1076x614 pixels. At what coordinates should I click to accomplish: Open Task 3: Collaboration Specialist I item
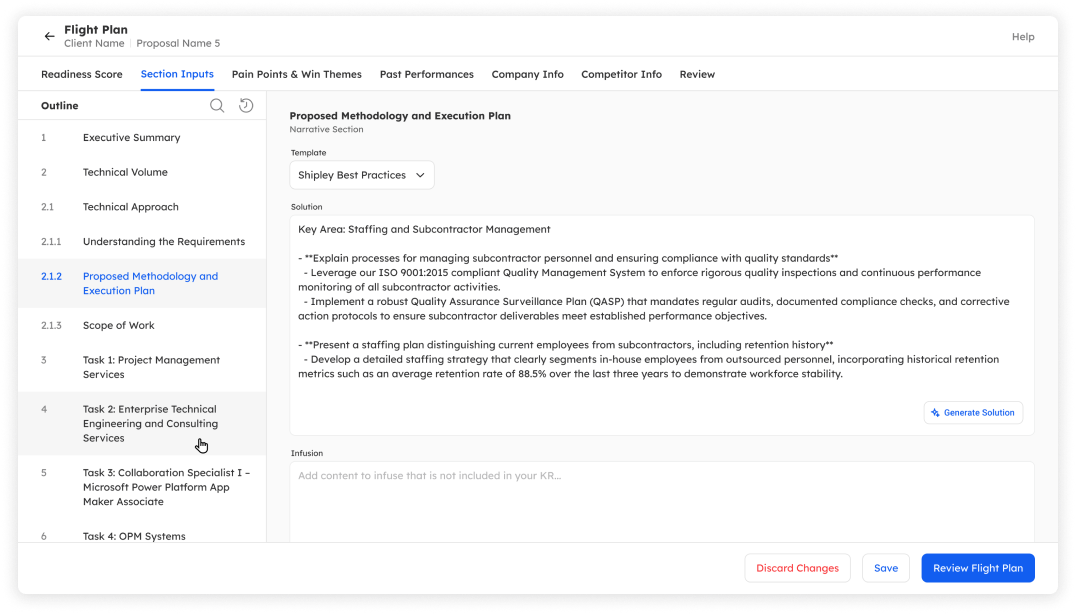[x=142, y=487]
